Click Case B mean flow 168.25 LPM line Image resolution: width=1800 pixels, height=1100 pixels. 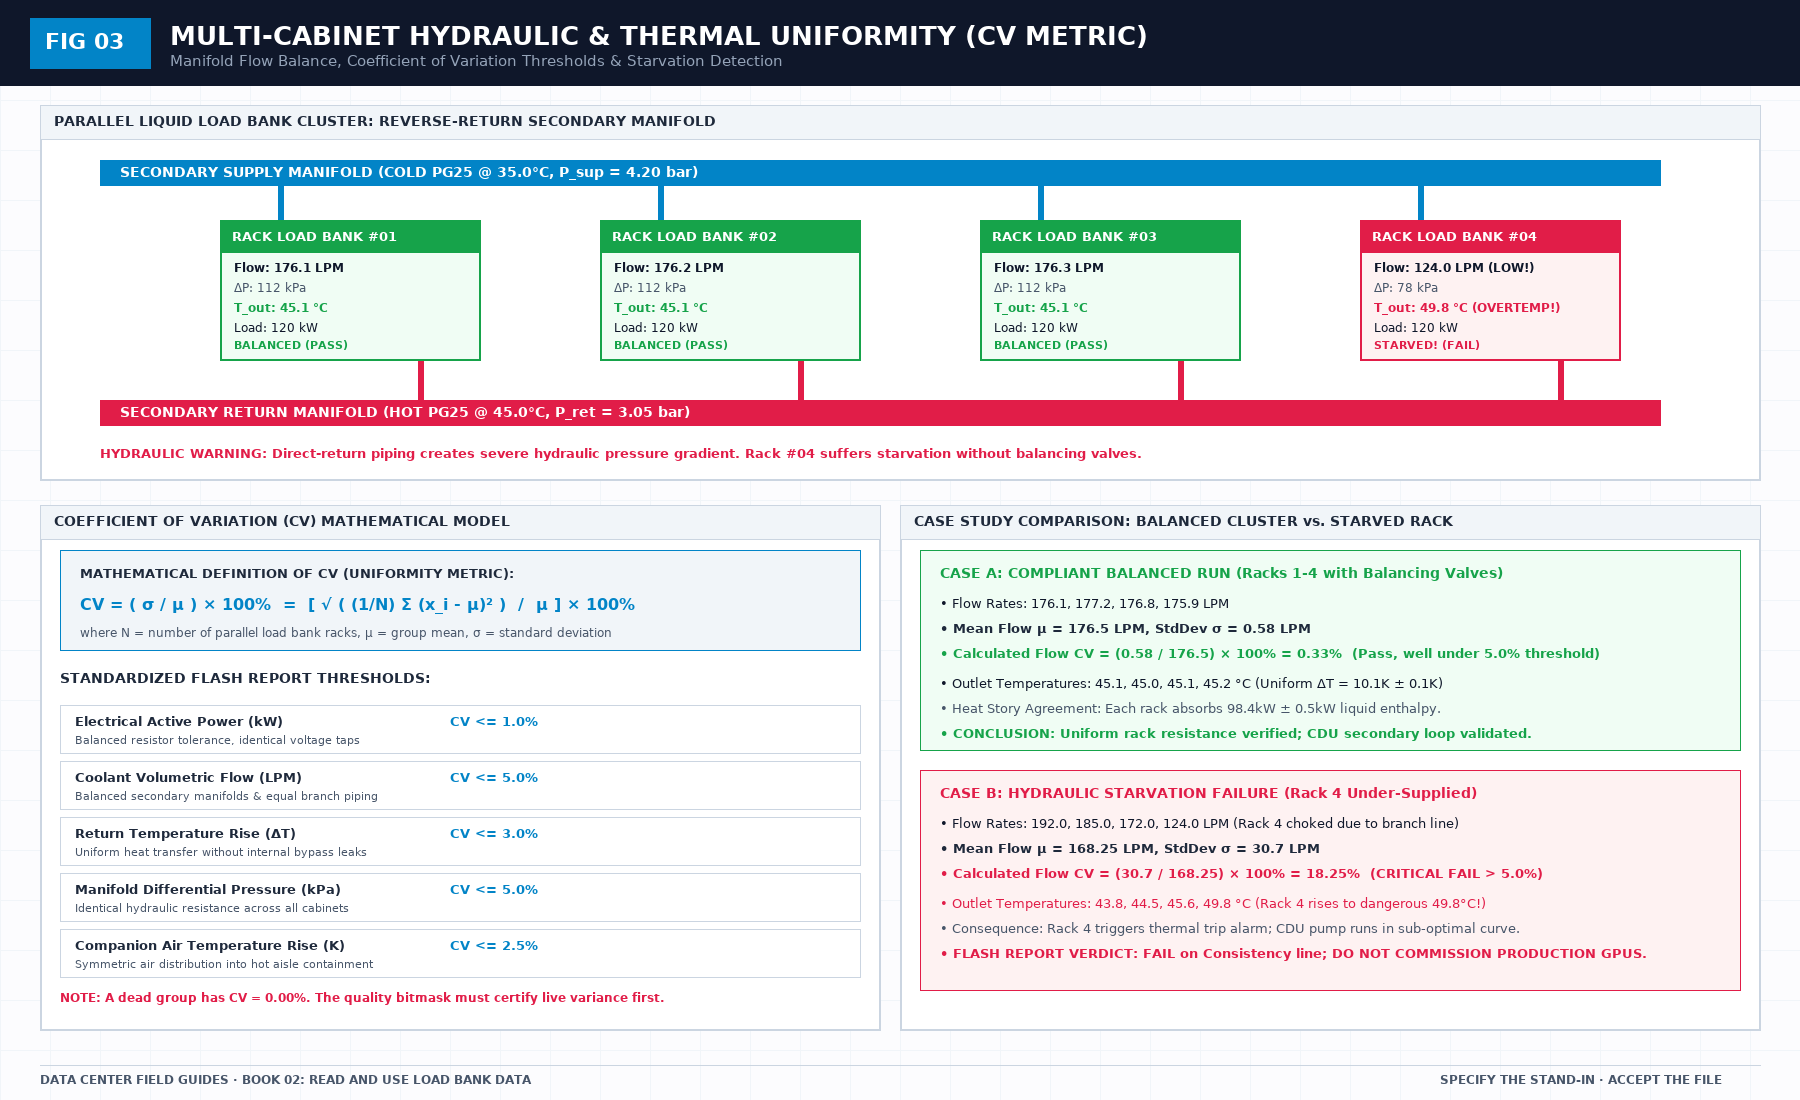coord(1130,849)
